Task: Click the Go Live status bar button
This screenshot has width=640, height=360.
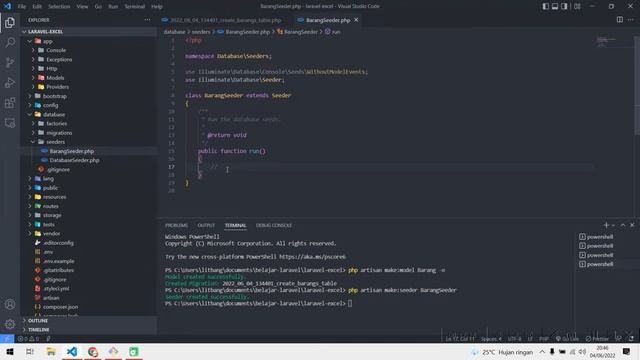Action: pos(567,338)
